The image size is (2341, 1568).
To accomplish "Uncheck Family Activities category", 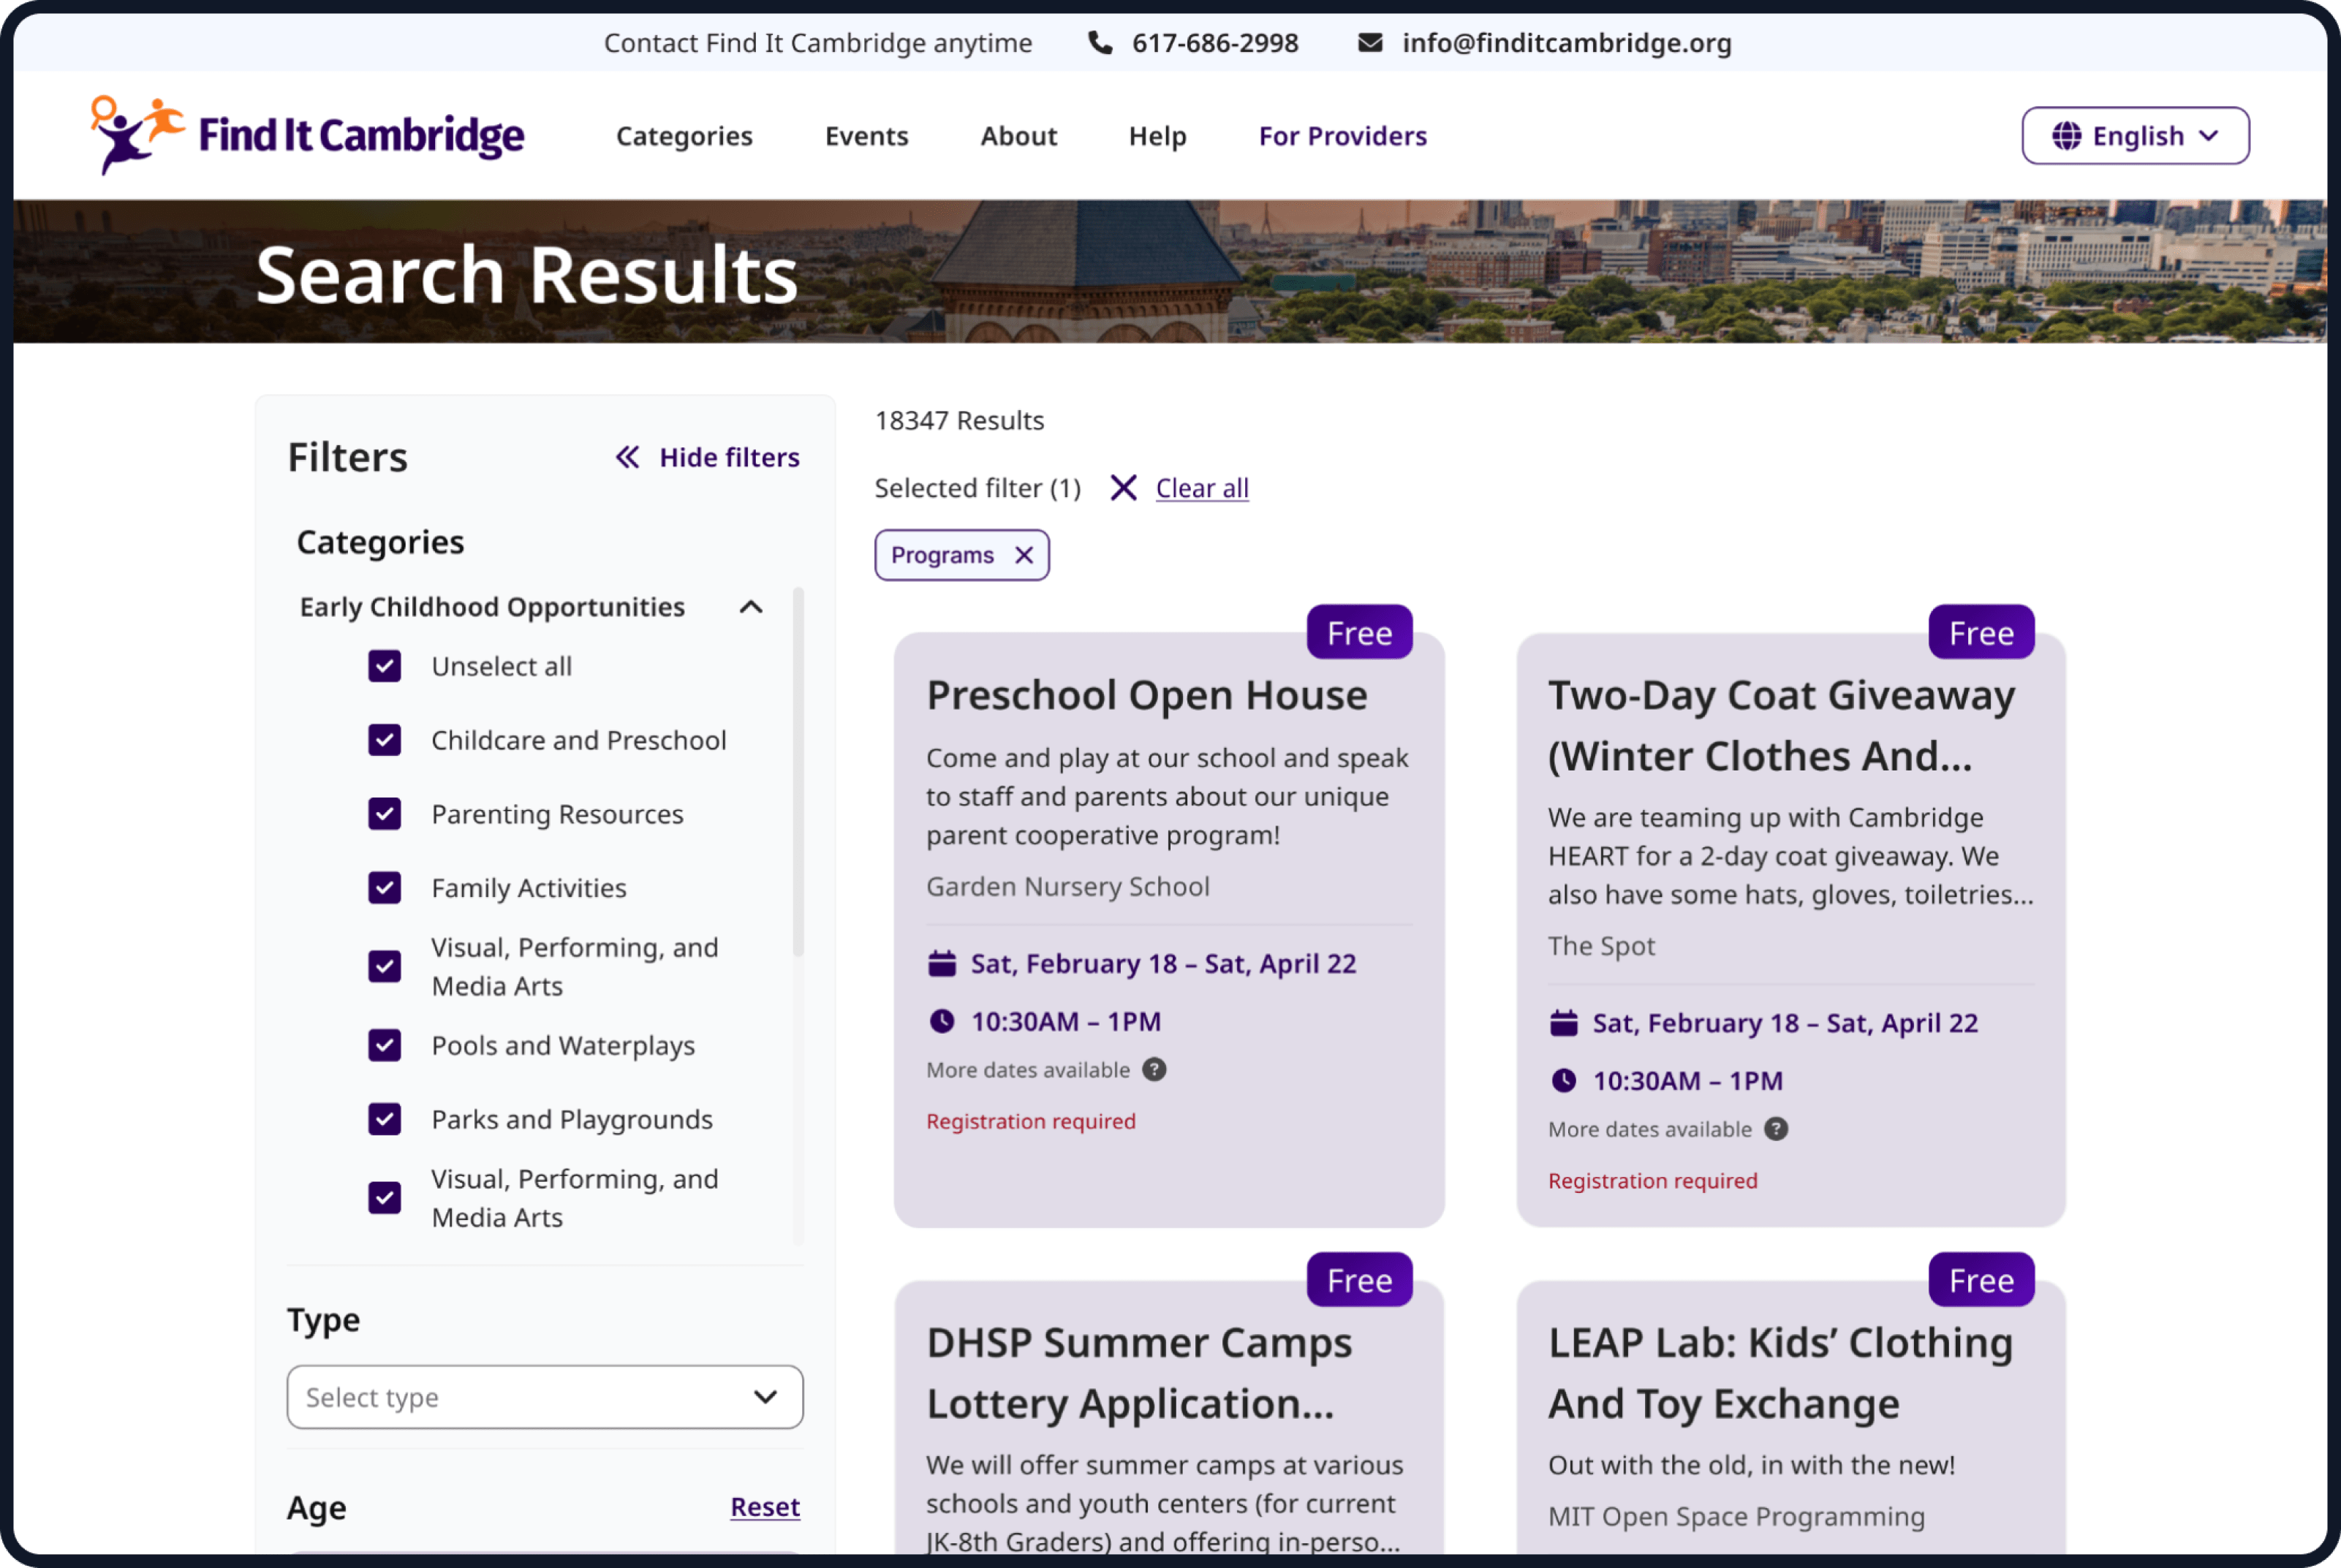I will tap(385, 888).
